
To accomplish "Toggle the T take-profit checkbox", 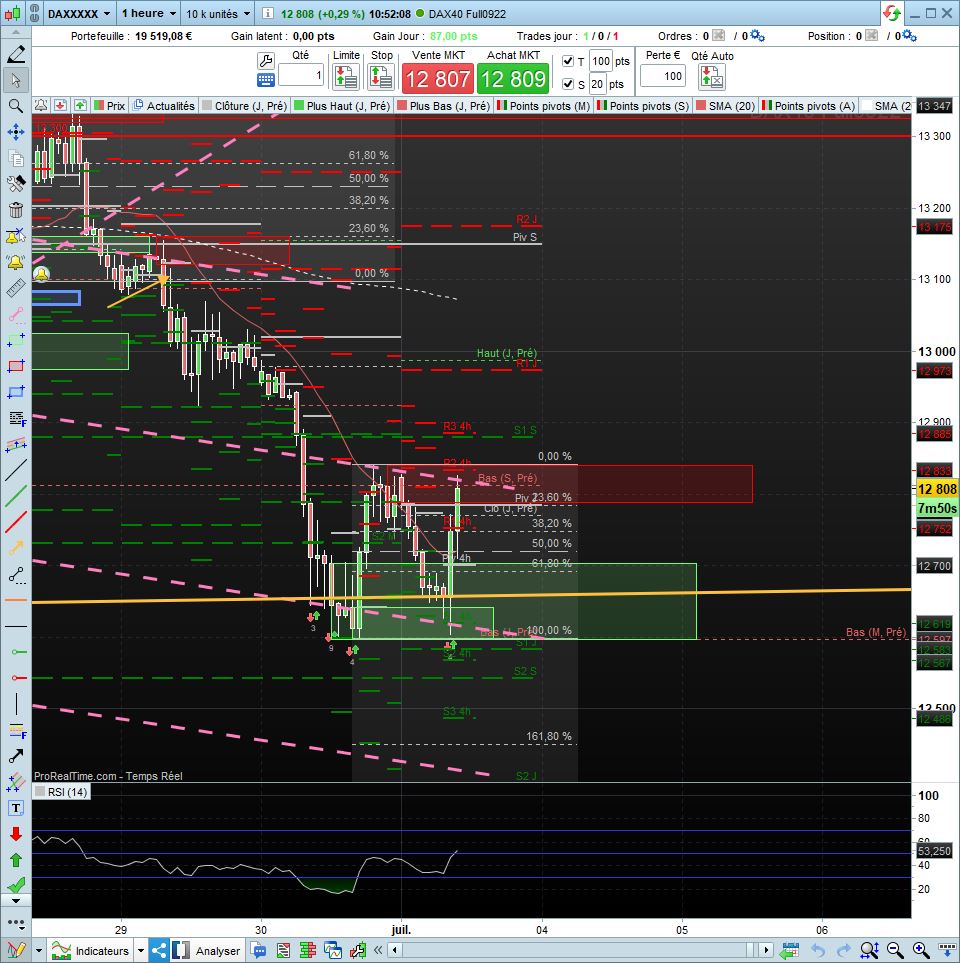I will (x=568, y=61).
